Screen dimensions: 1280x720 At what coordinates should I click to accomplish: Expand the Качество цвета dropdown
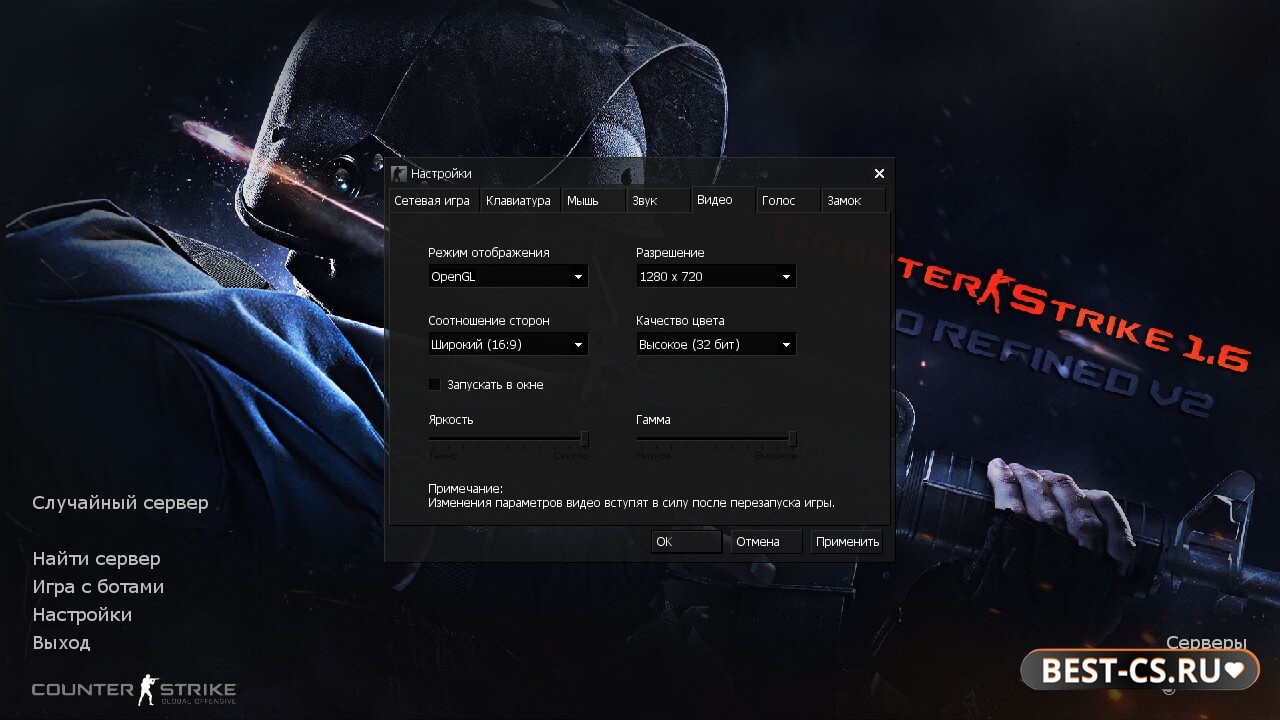click(x=716, y=345)
